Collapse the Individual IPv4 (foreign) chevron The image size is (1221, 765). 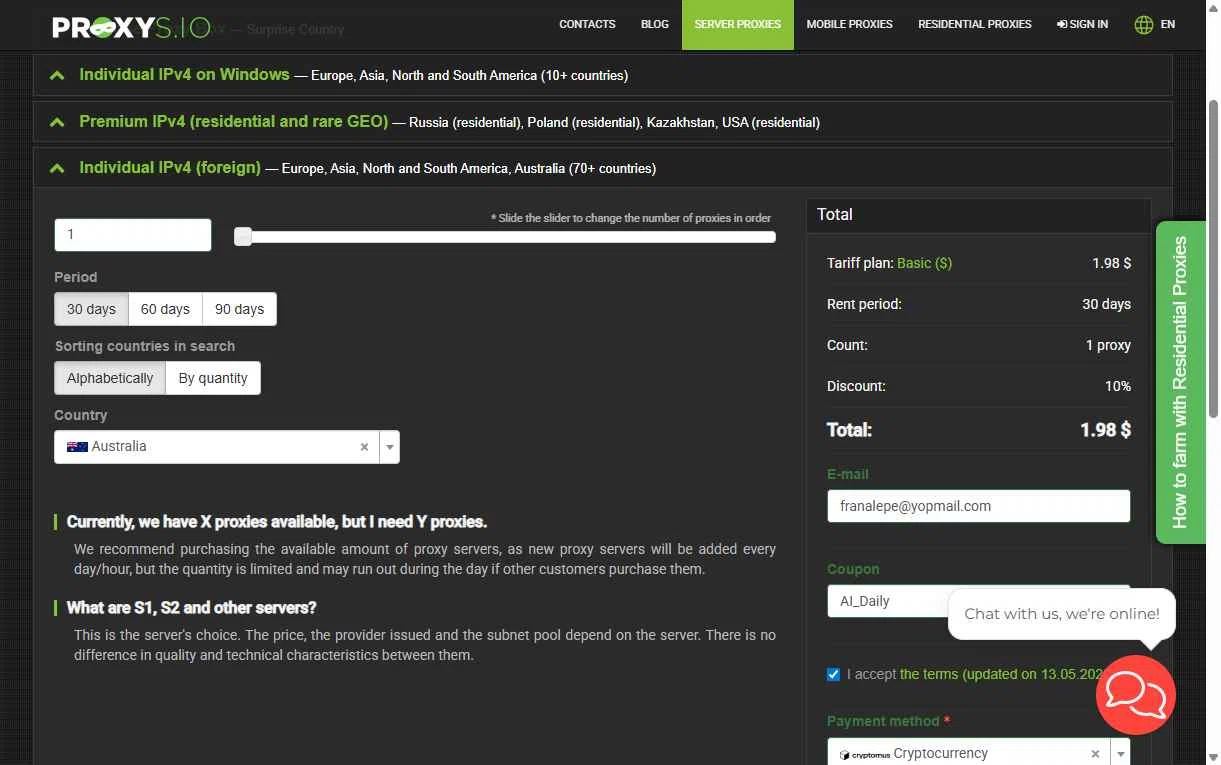[57, 168]
